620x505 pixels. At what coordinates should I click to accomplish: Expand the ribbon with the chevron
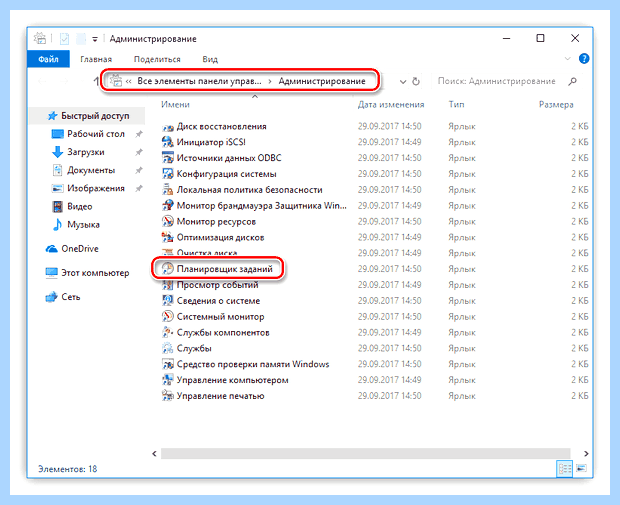coord(567,59)
